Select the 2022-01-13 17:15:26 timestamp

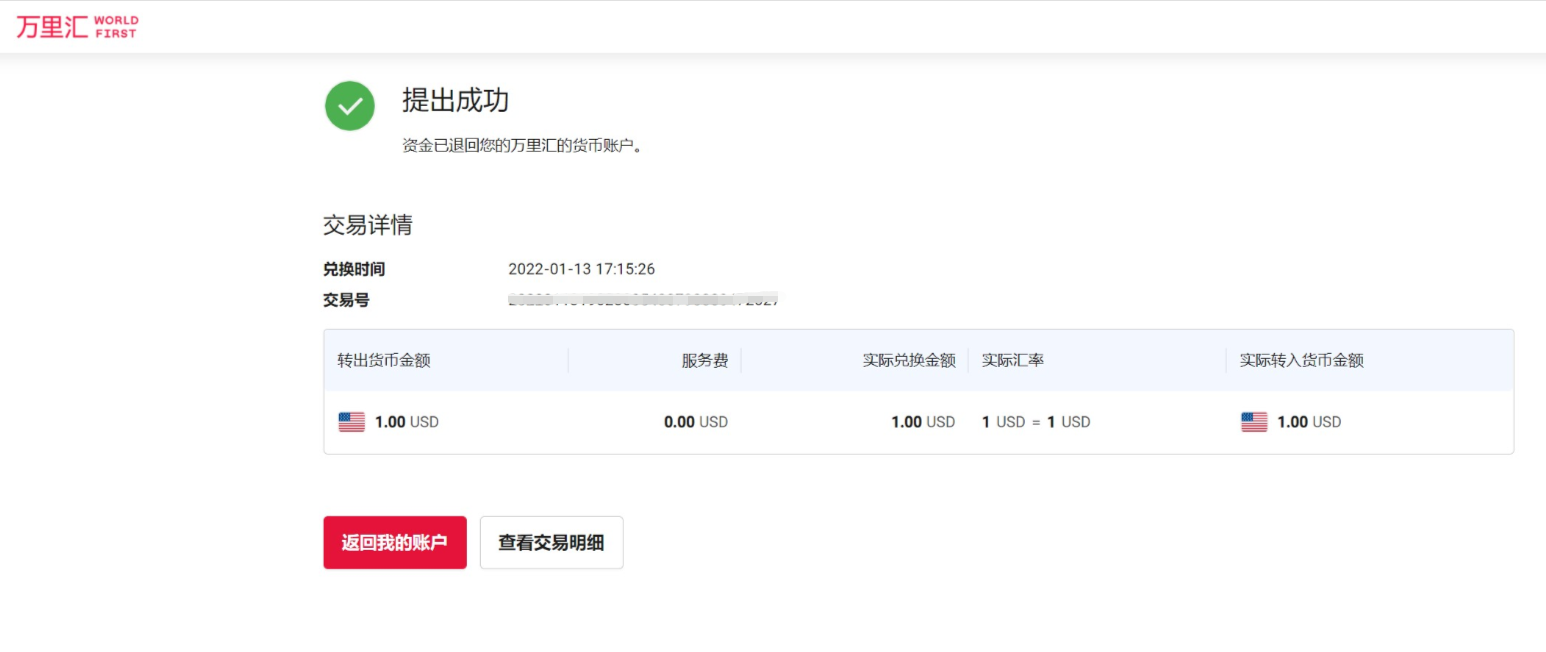(x=581, y=269)
